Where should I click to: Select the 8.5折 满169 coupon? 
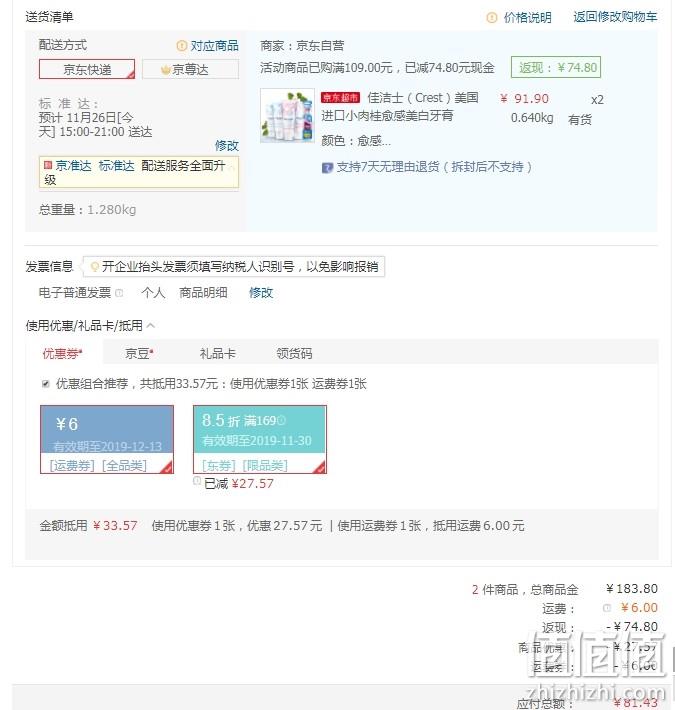(259, 439)
